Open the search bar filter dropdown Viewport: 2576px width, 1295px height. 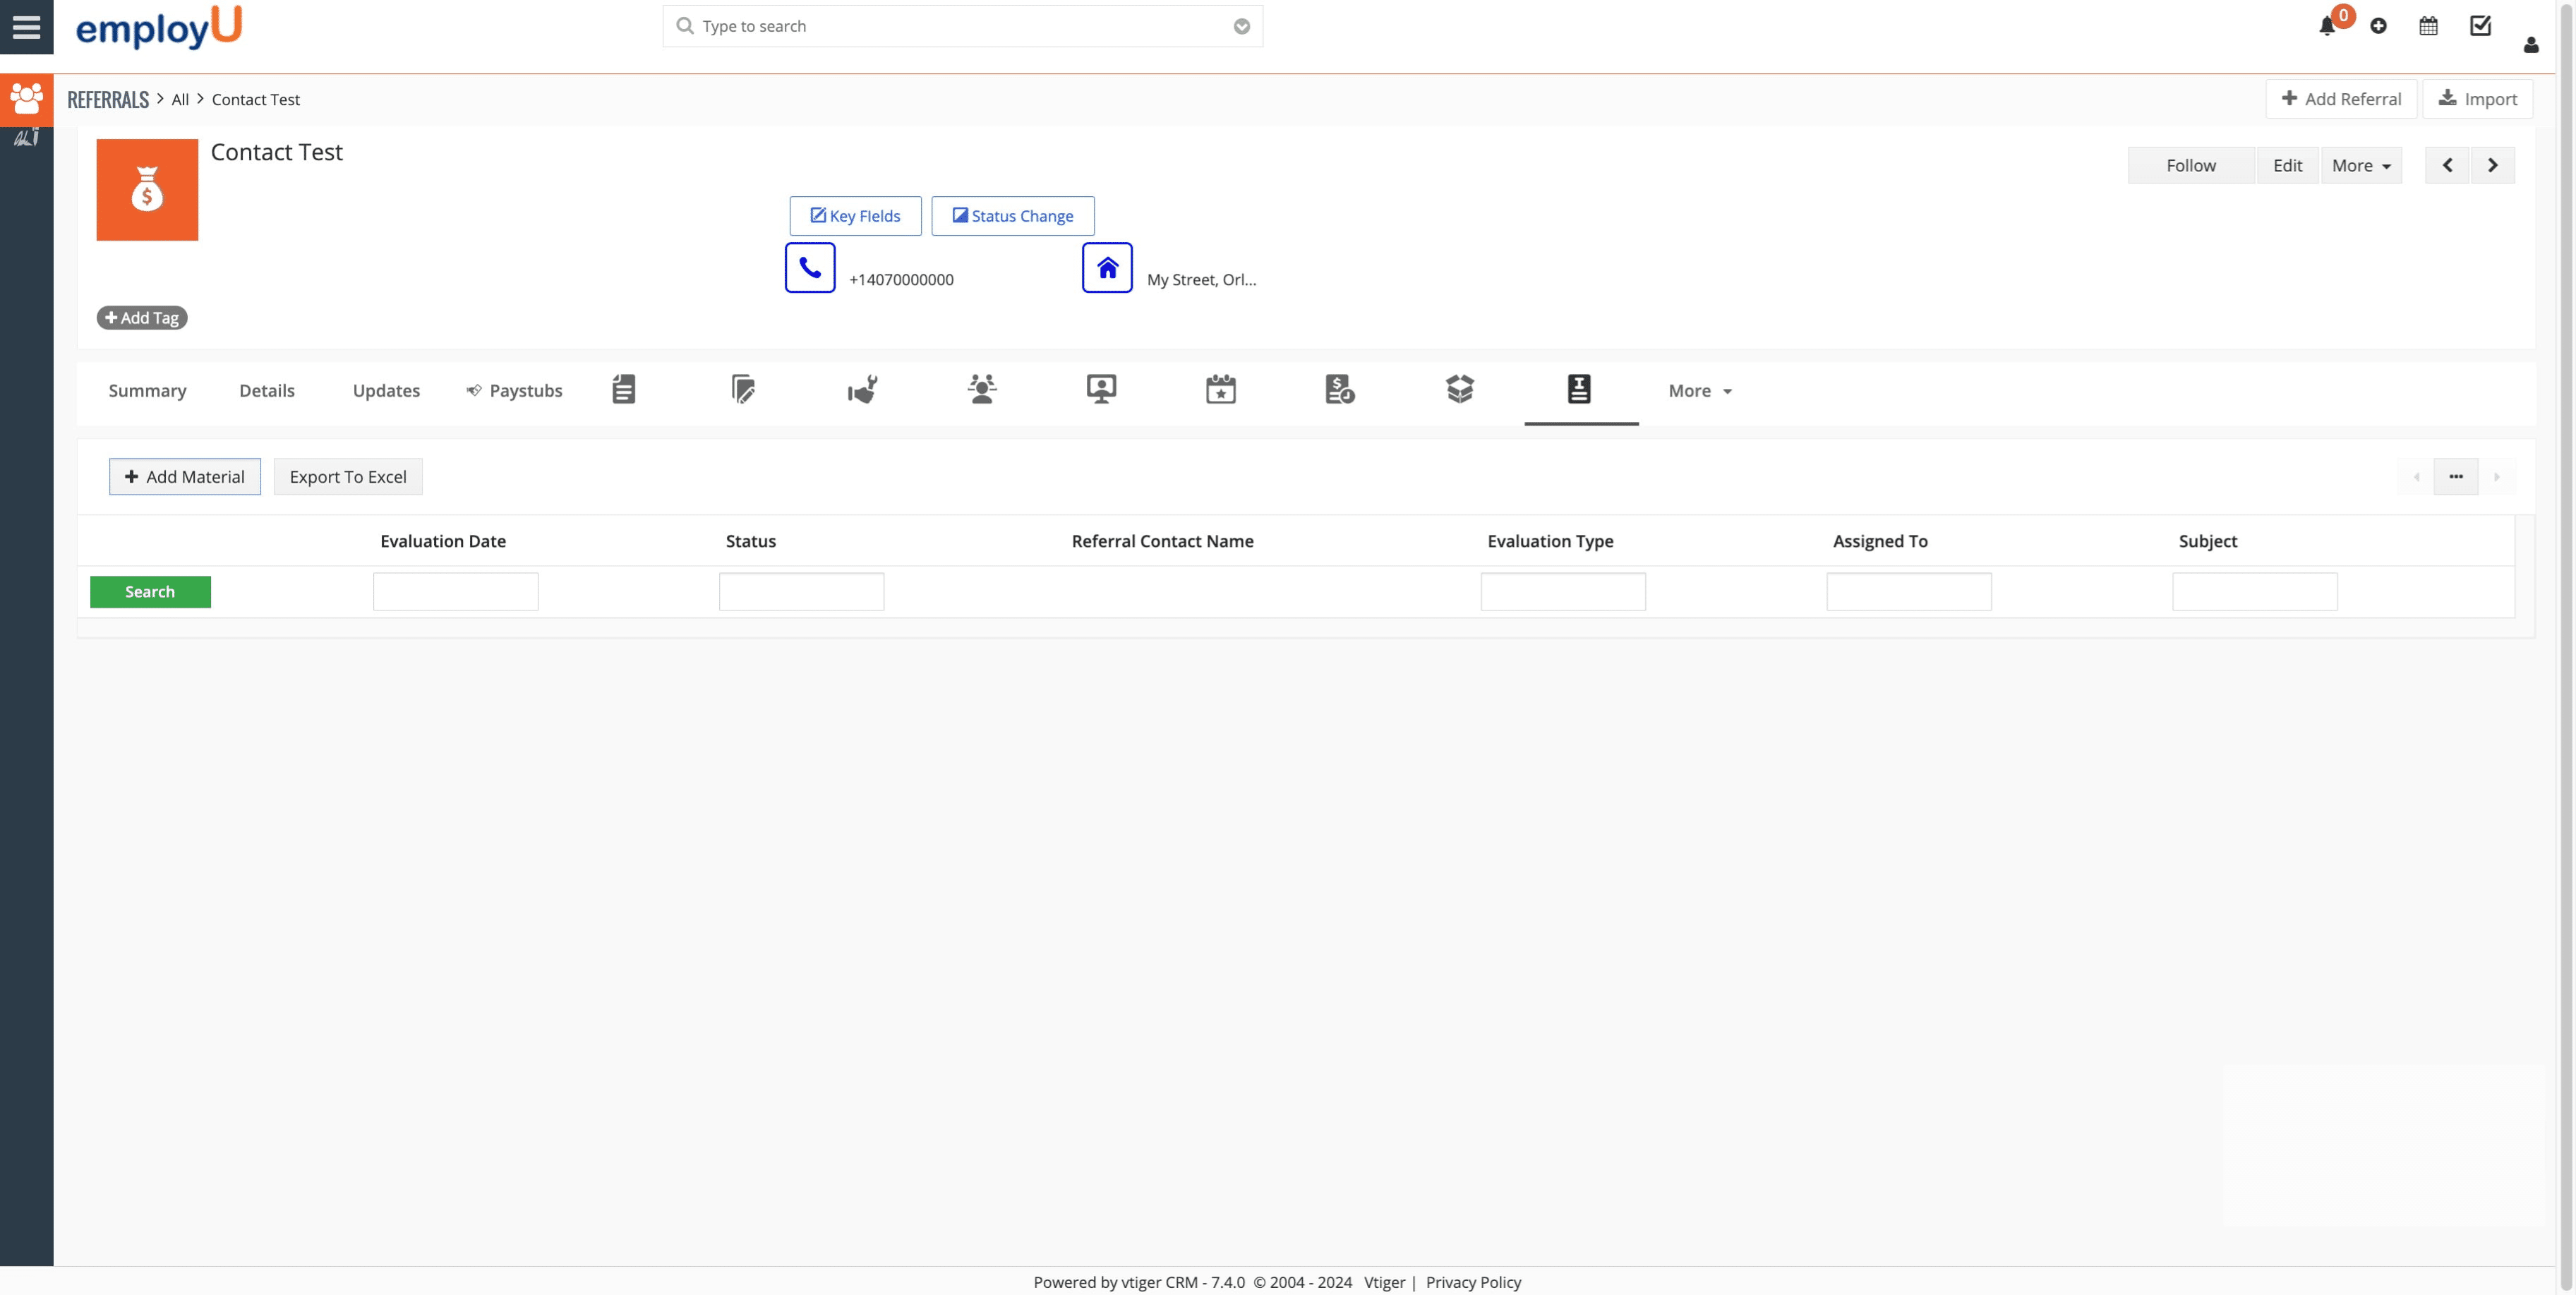1241,26
